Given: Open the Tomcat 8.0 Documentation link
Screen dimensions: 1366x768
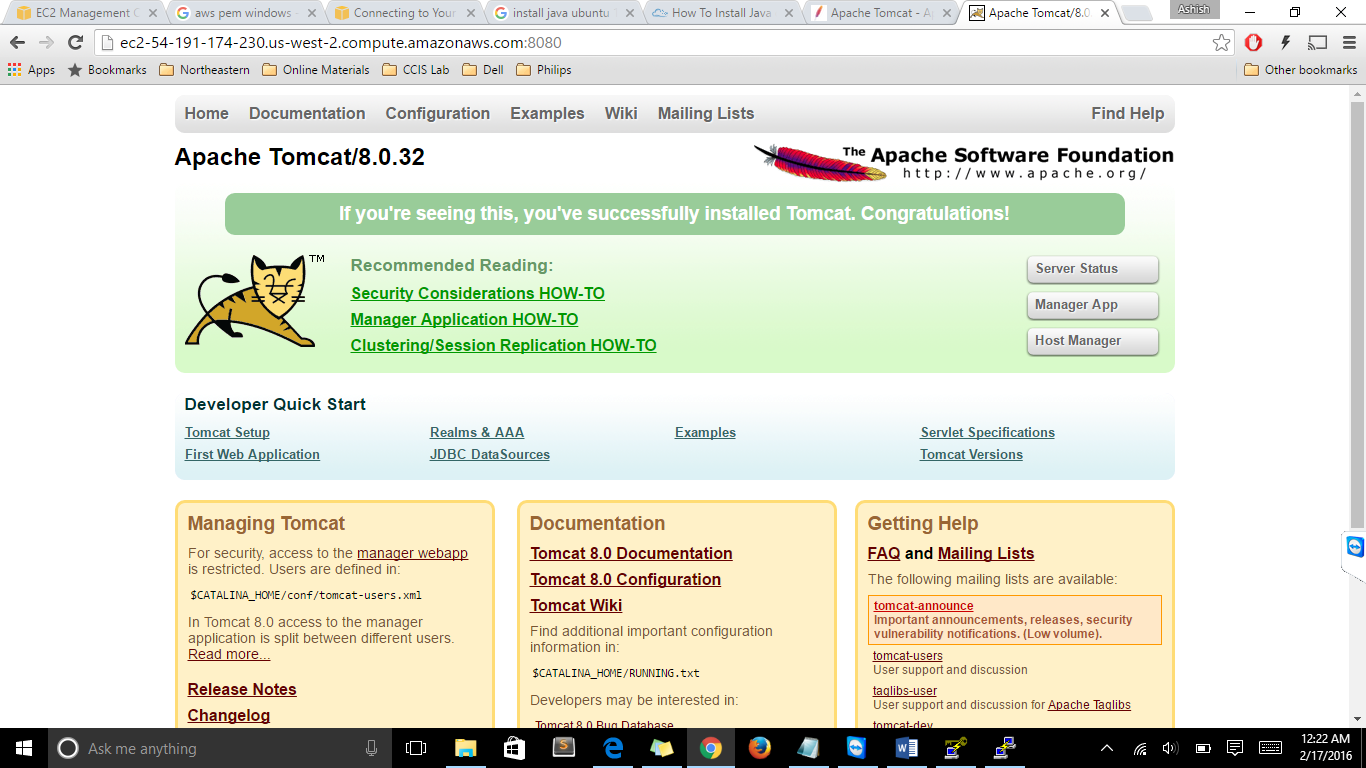Looking at the screenshot, I should click(631, 554).
